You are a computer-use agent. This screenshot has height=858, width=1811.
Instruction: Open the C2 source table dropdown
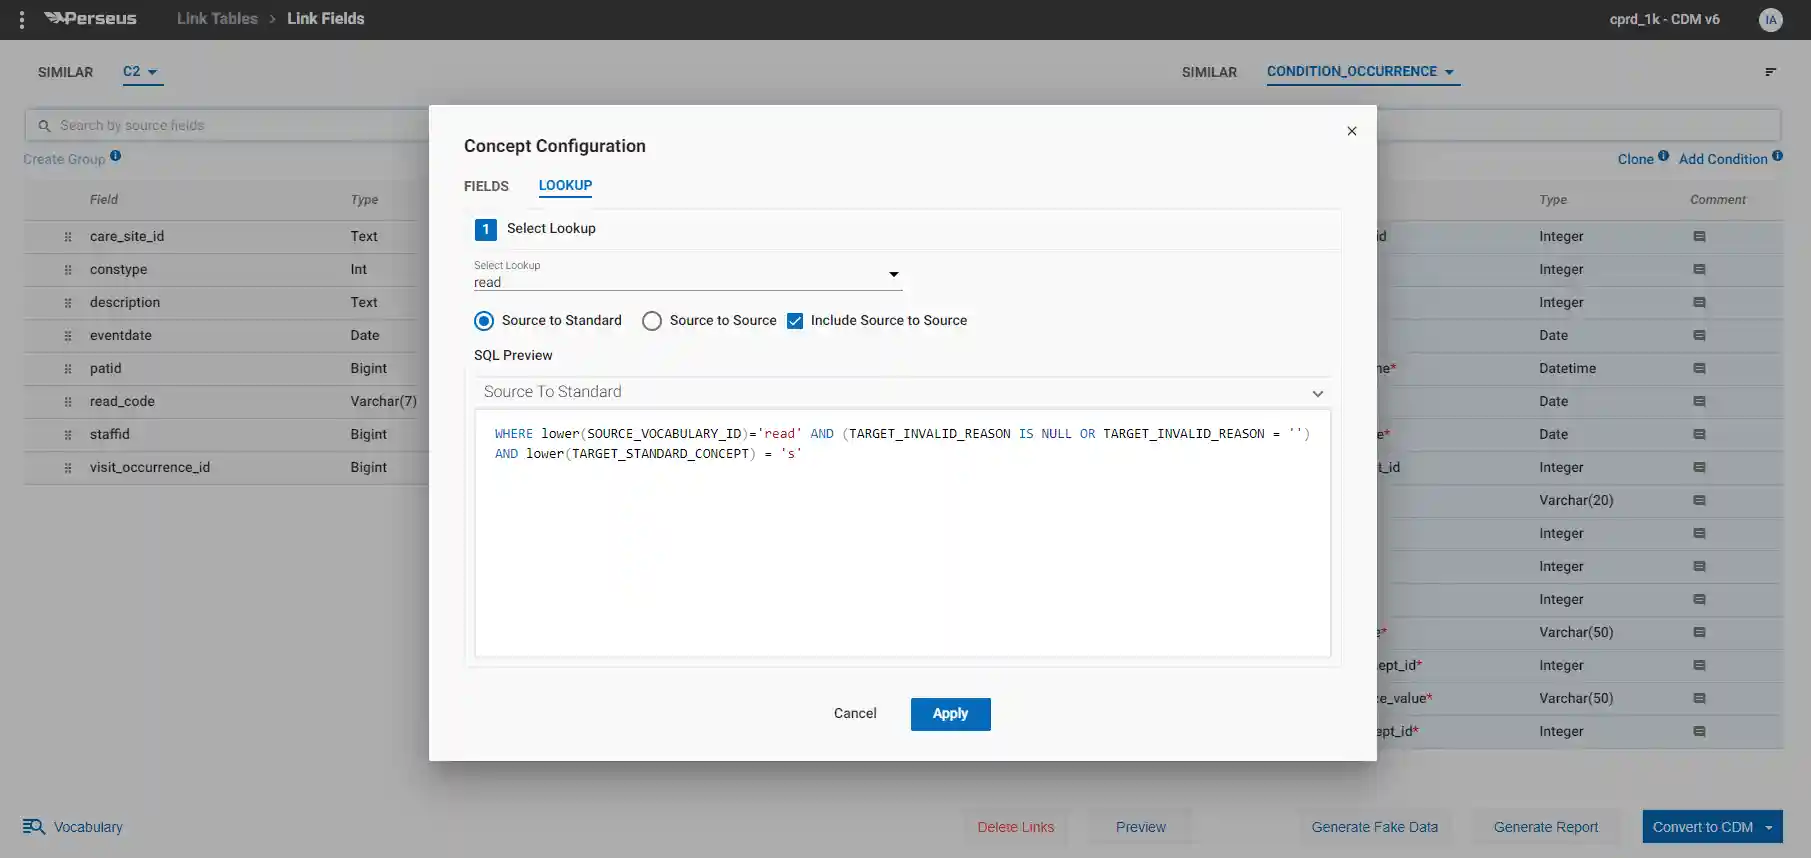pos(142,72)
